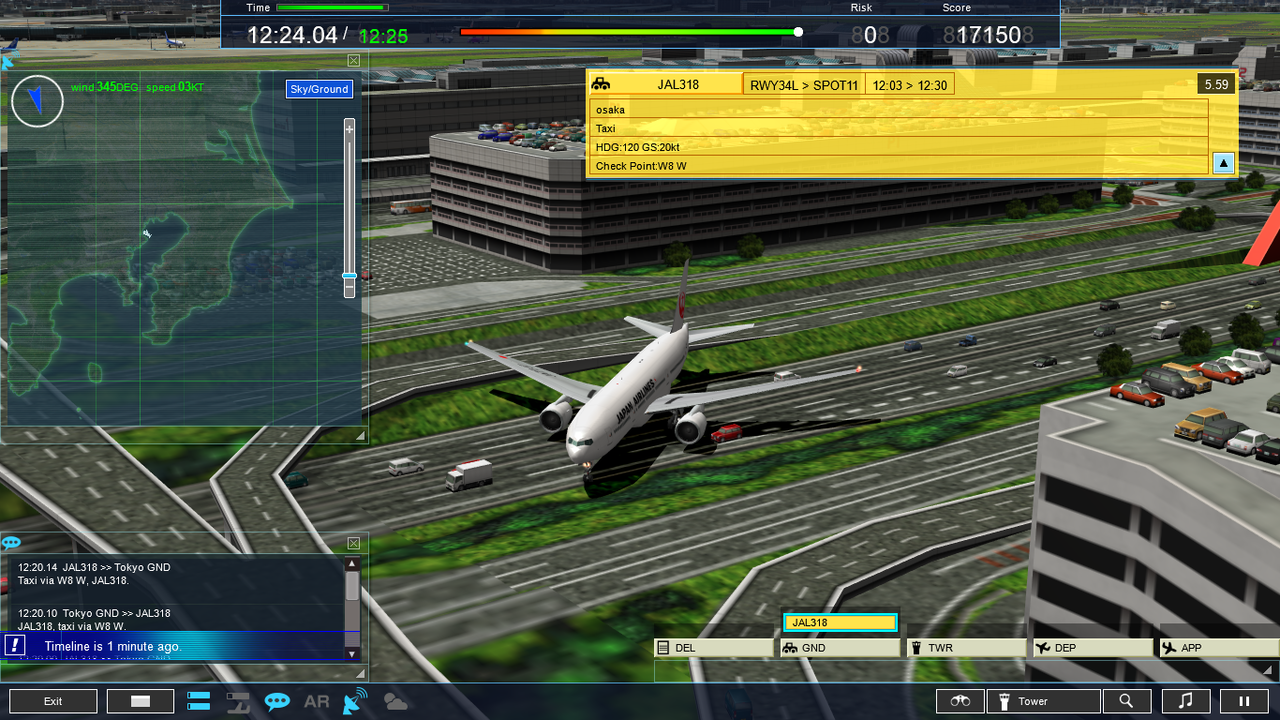Click the current time 12:24.04
The image size is (1280, 720).
pyautogui.click(x=292, y=35)
